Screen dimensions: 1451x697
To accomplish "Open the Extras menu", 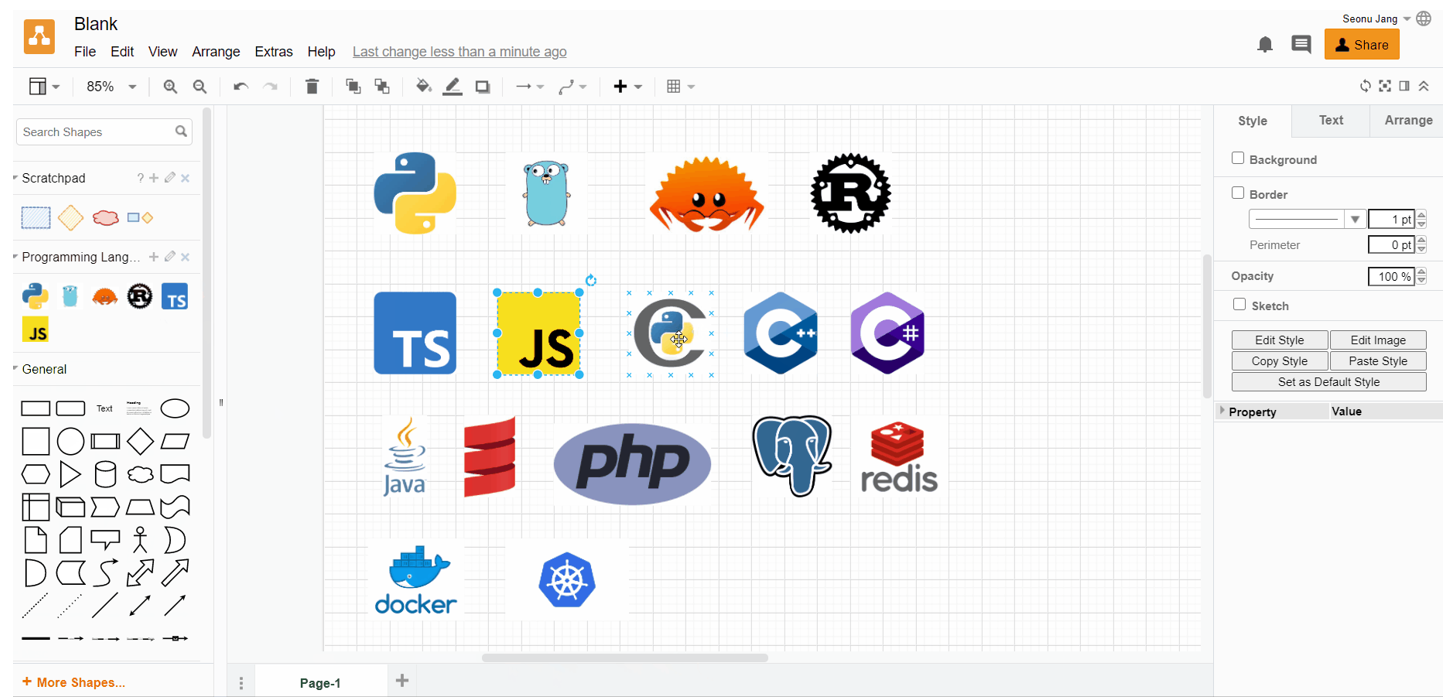I will [274, 52].
